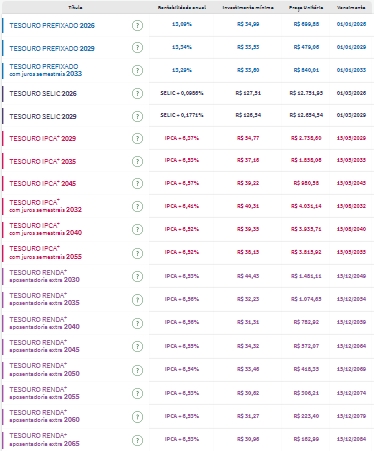The width and height of the screenshot is (374, 451).
Task: Open help icon for Tesouro Prefixado 2029
Action: (137, 48)
